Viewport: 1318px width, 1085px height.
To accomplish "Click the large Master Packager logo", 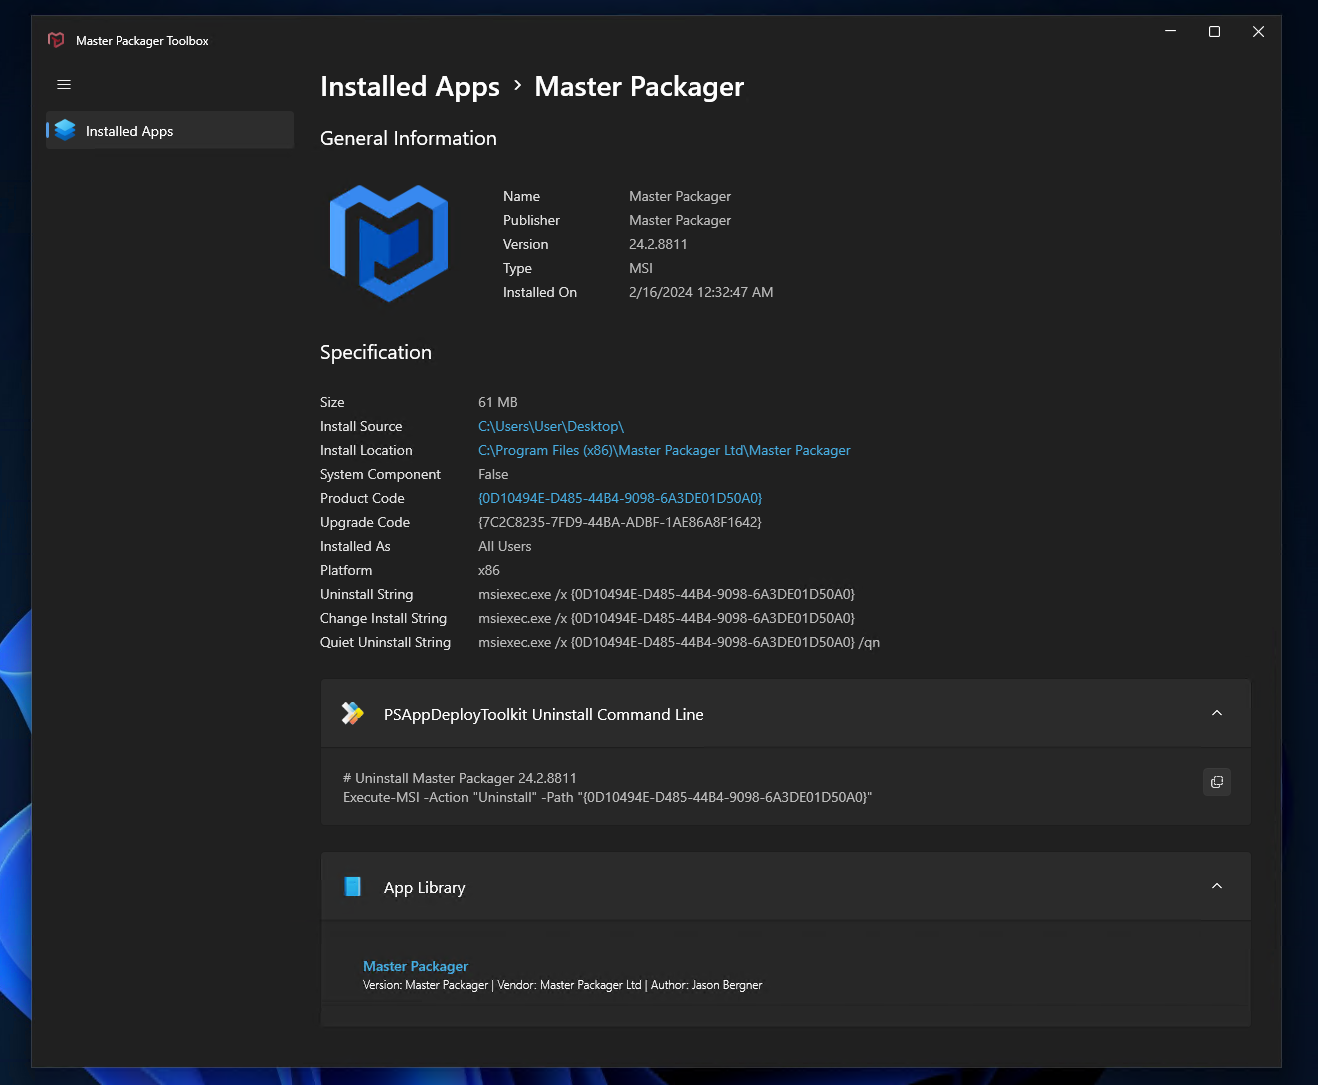I will tap(389, 243).
